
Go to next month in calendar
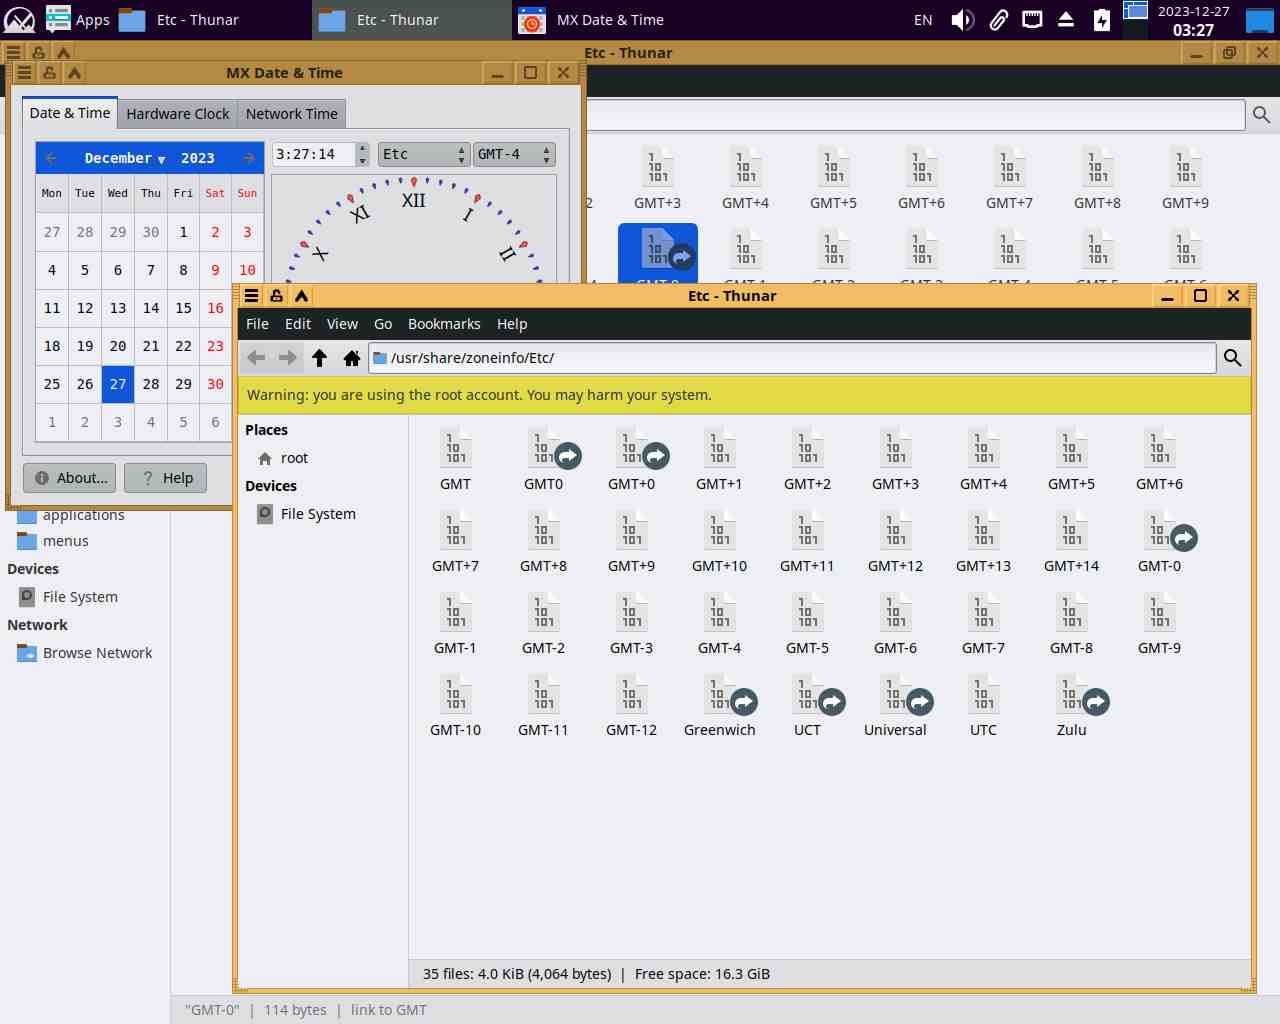tap(249, 158)
